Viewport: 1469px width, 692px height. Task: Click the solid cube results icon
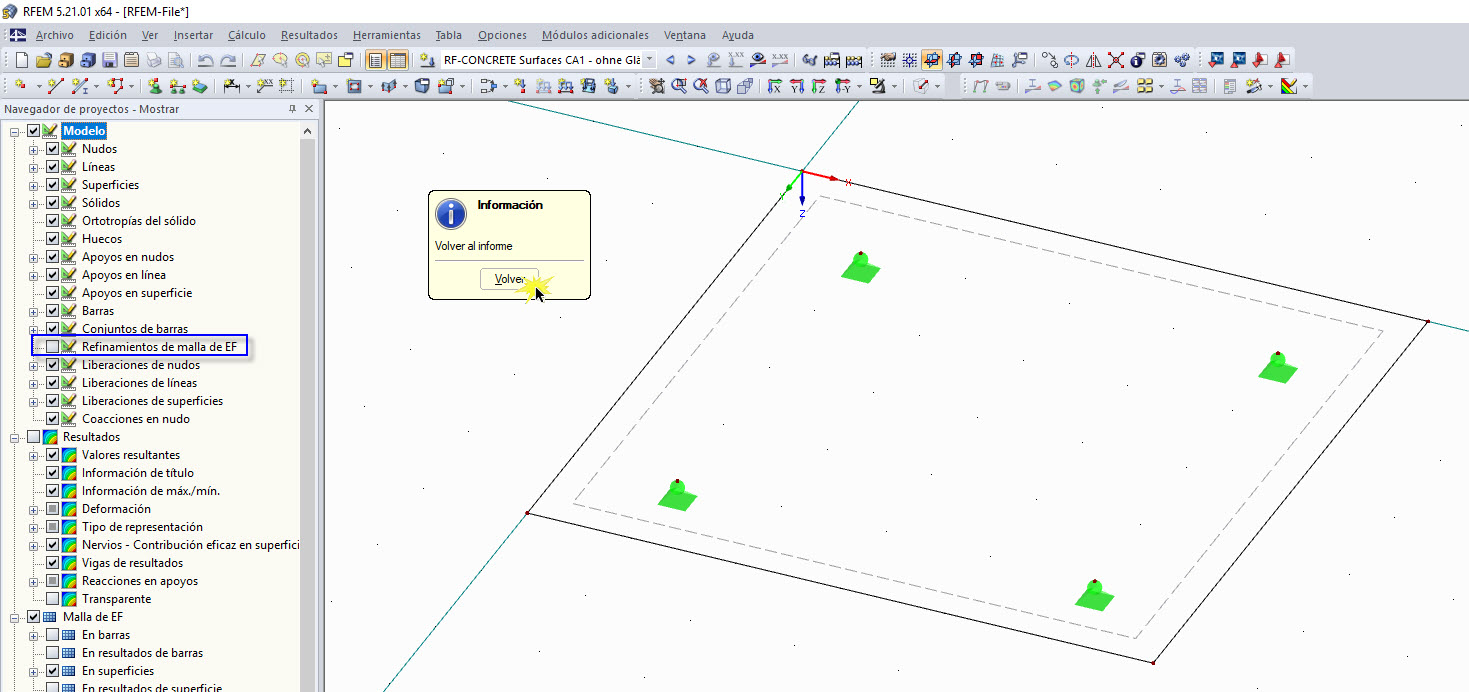(1077, 86)
